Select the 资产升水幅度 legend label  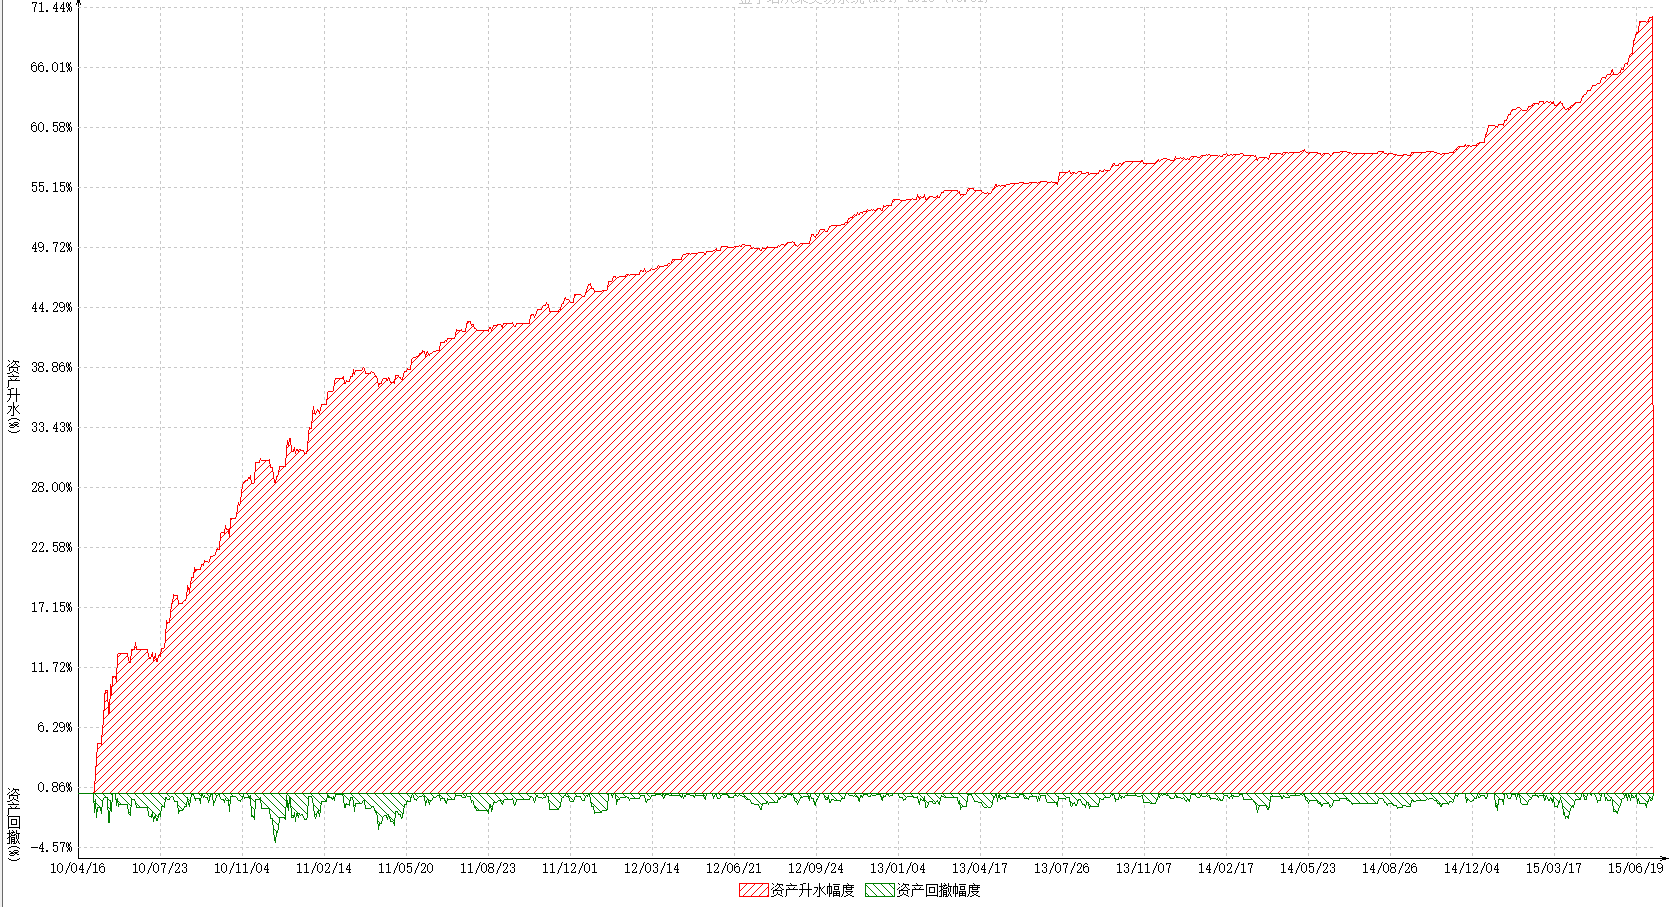click(812, 890)
